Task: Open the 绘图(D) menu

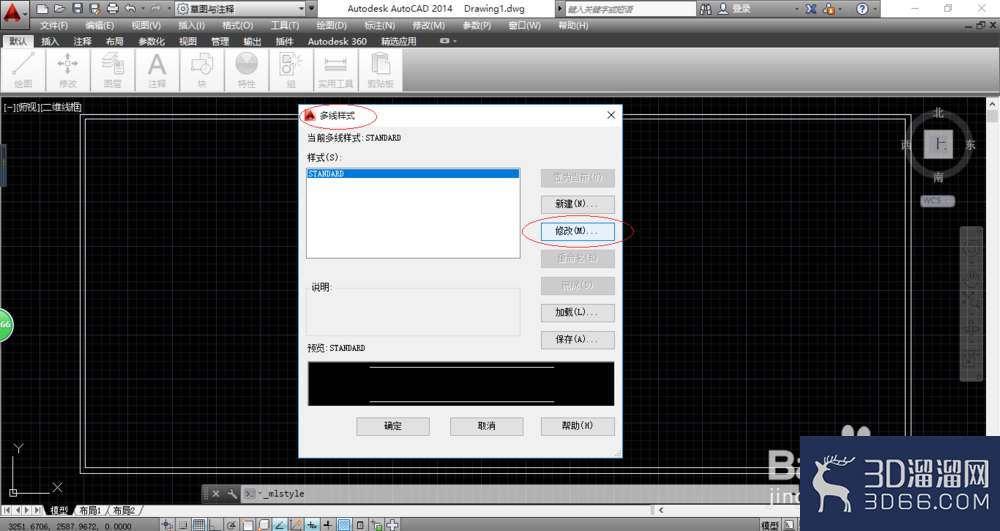Action: click(332, 25)
